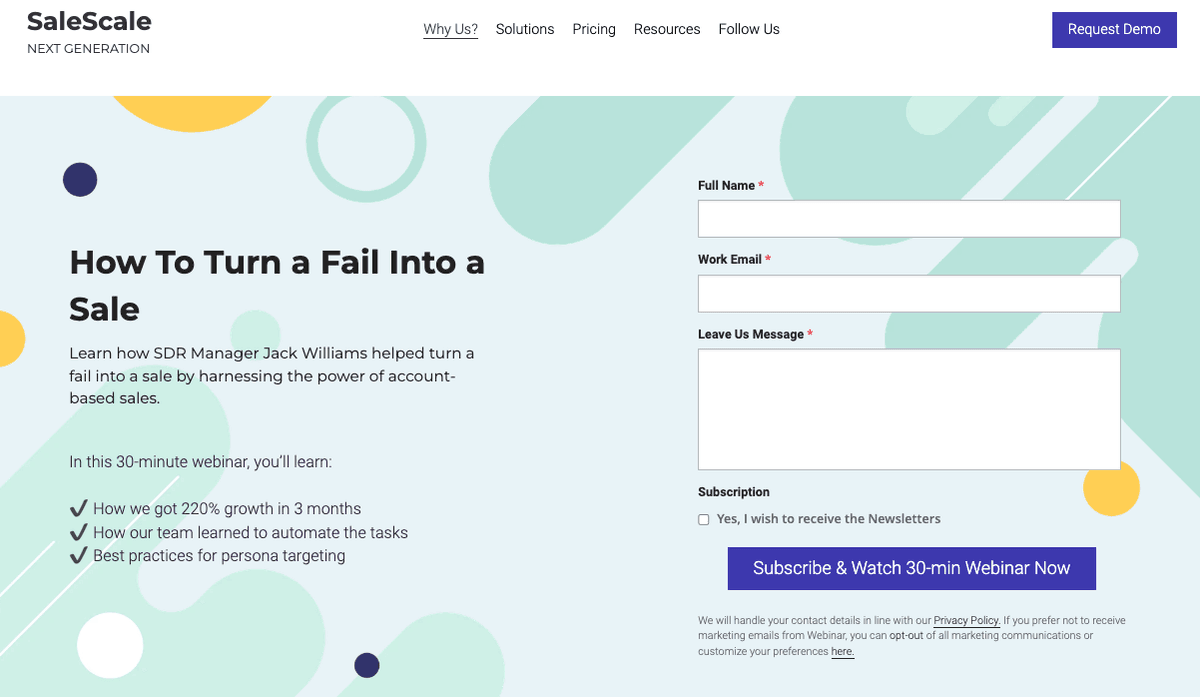Screen dimensions: 1200x697
Task: Open the Solutions menu item
Action: pyautogui.click(x=525, y=29)
